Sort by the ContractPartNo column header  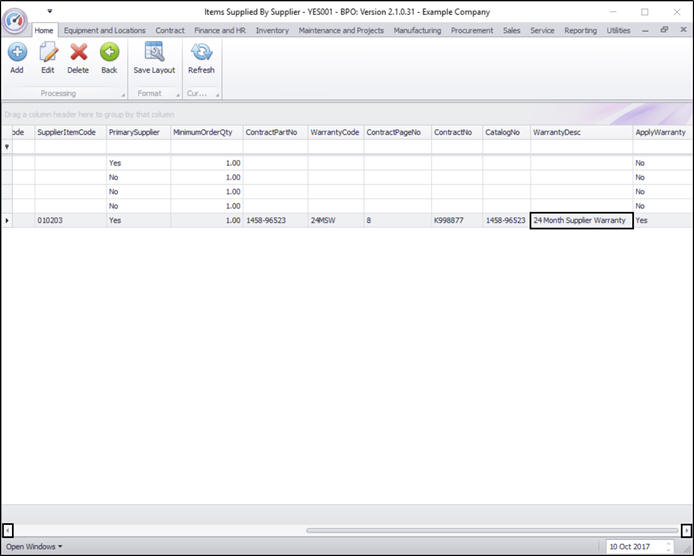pyautogui.click(x=275, y=132)
